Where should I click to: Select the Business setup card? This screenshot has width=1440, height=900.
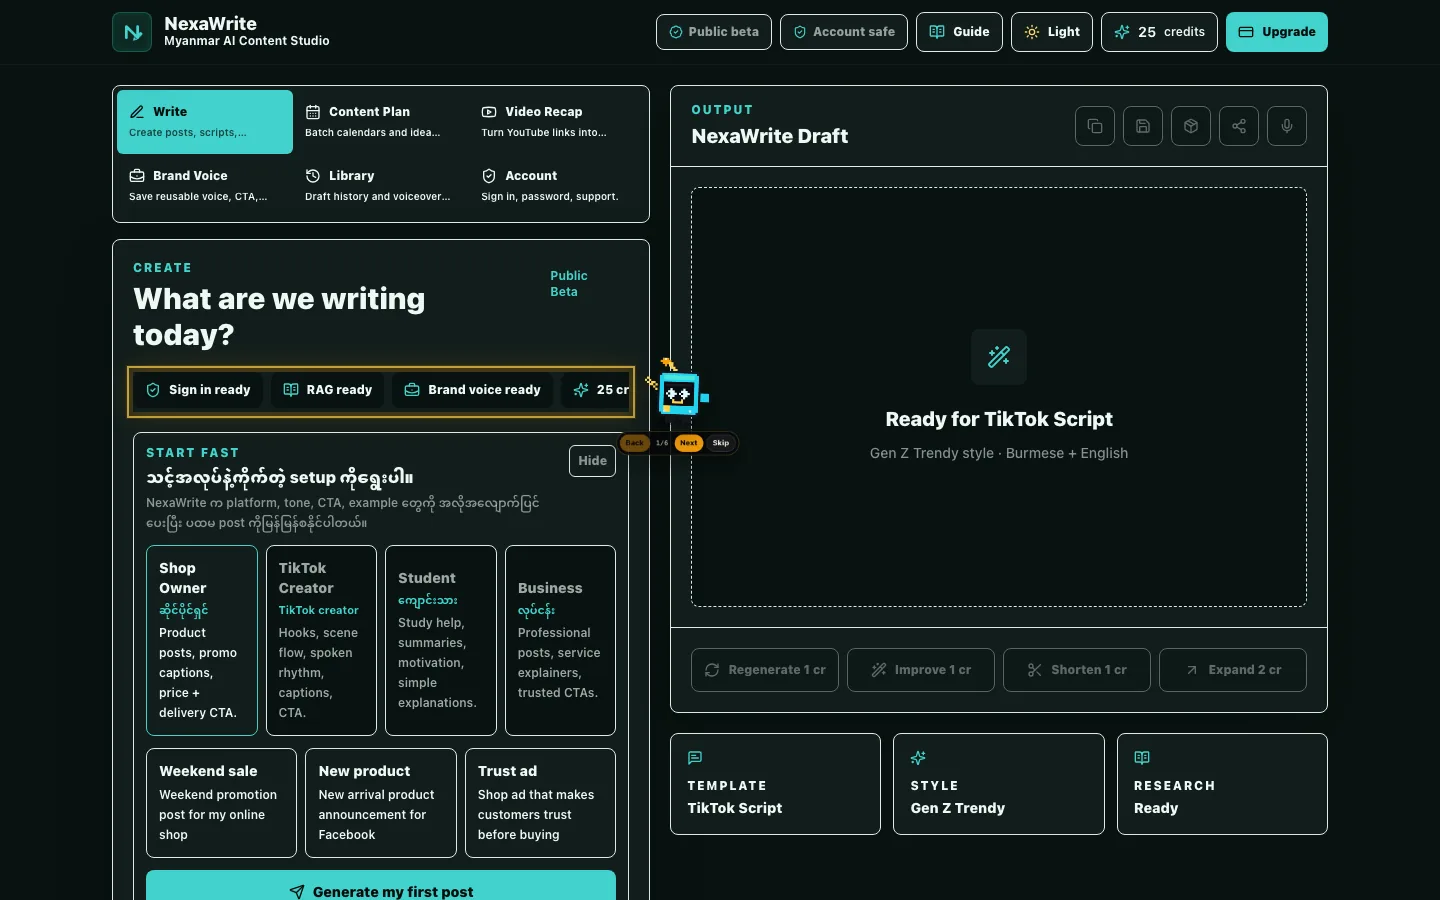560,640
